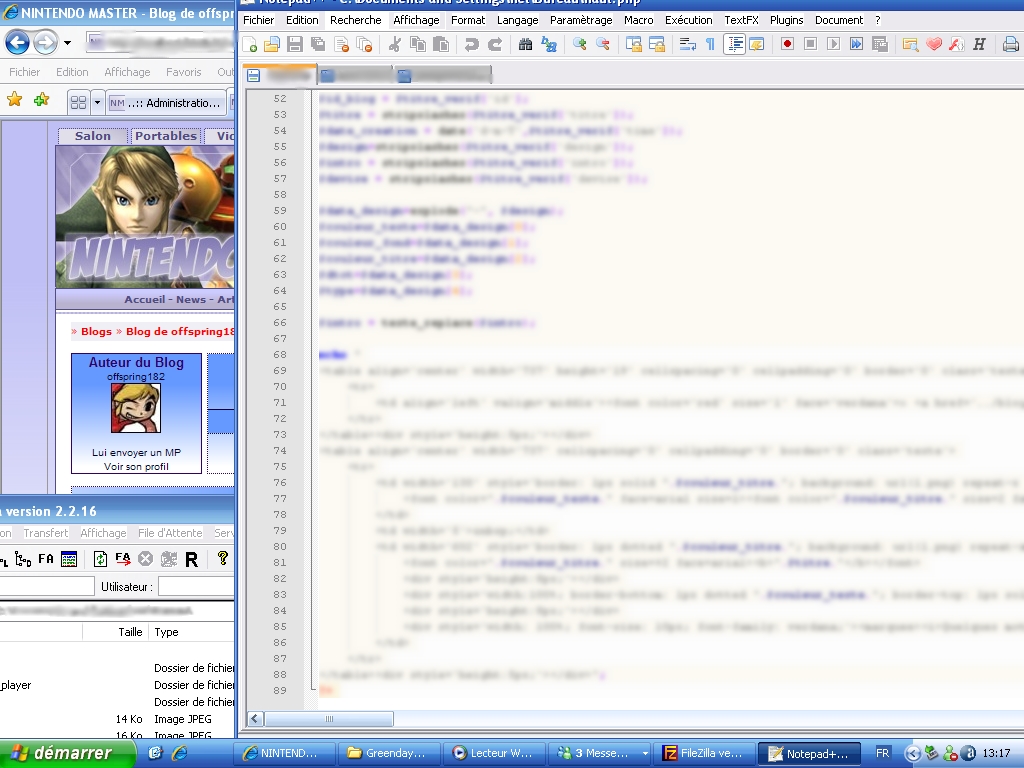Open the Langage menu

click(x=518, y=20)
